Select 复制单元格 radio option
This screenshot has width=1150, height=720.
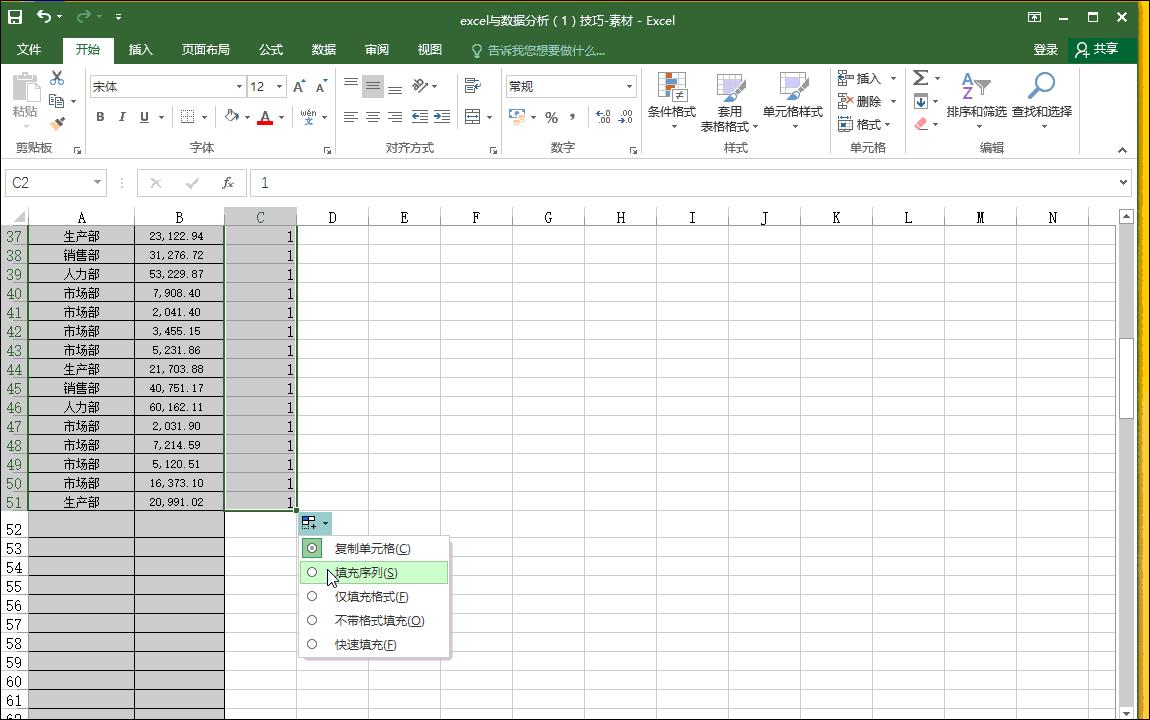[374, 548]
